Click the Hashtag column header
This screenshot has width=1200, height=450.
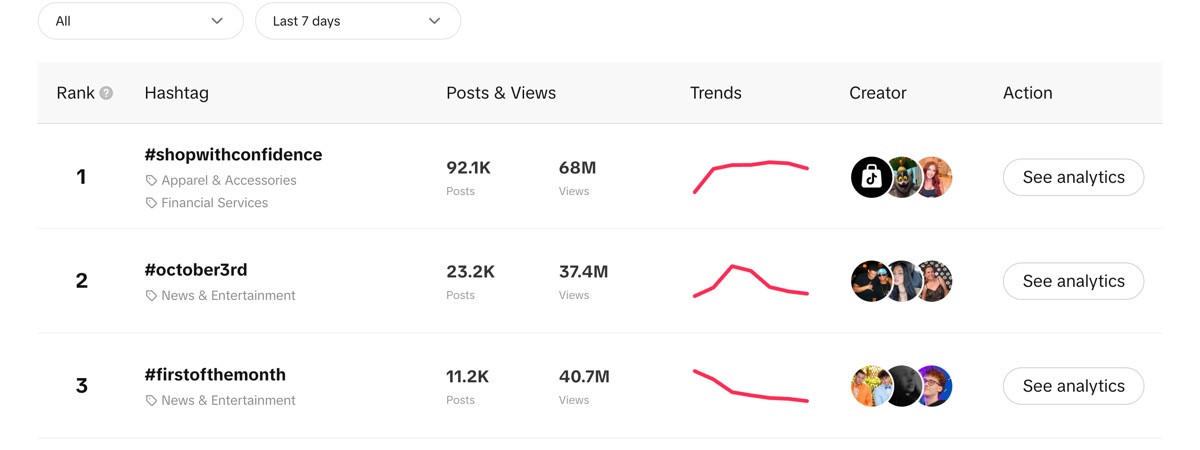click(x=177, y=93)
